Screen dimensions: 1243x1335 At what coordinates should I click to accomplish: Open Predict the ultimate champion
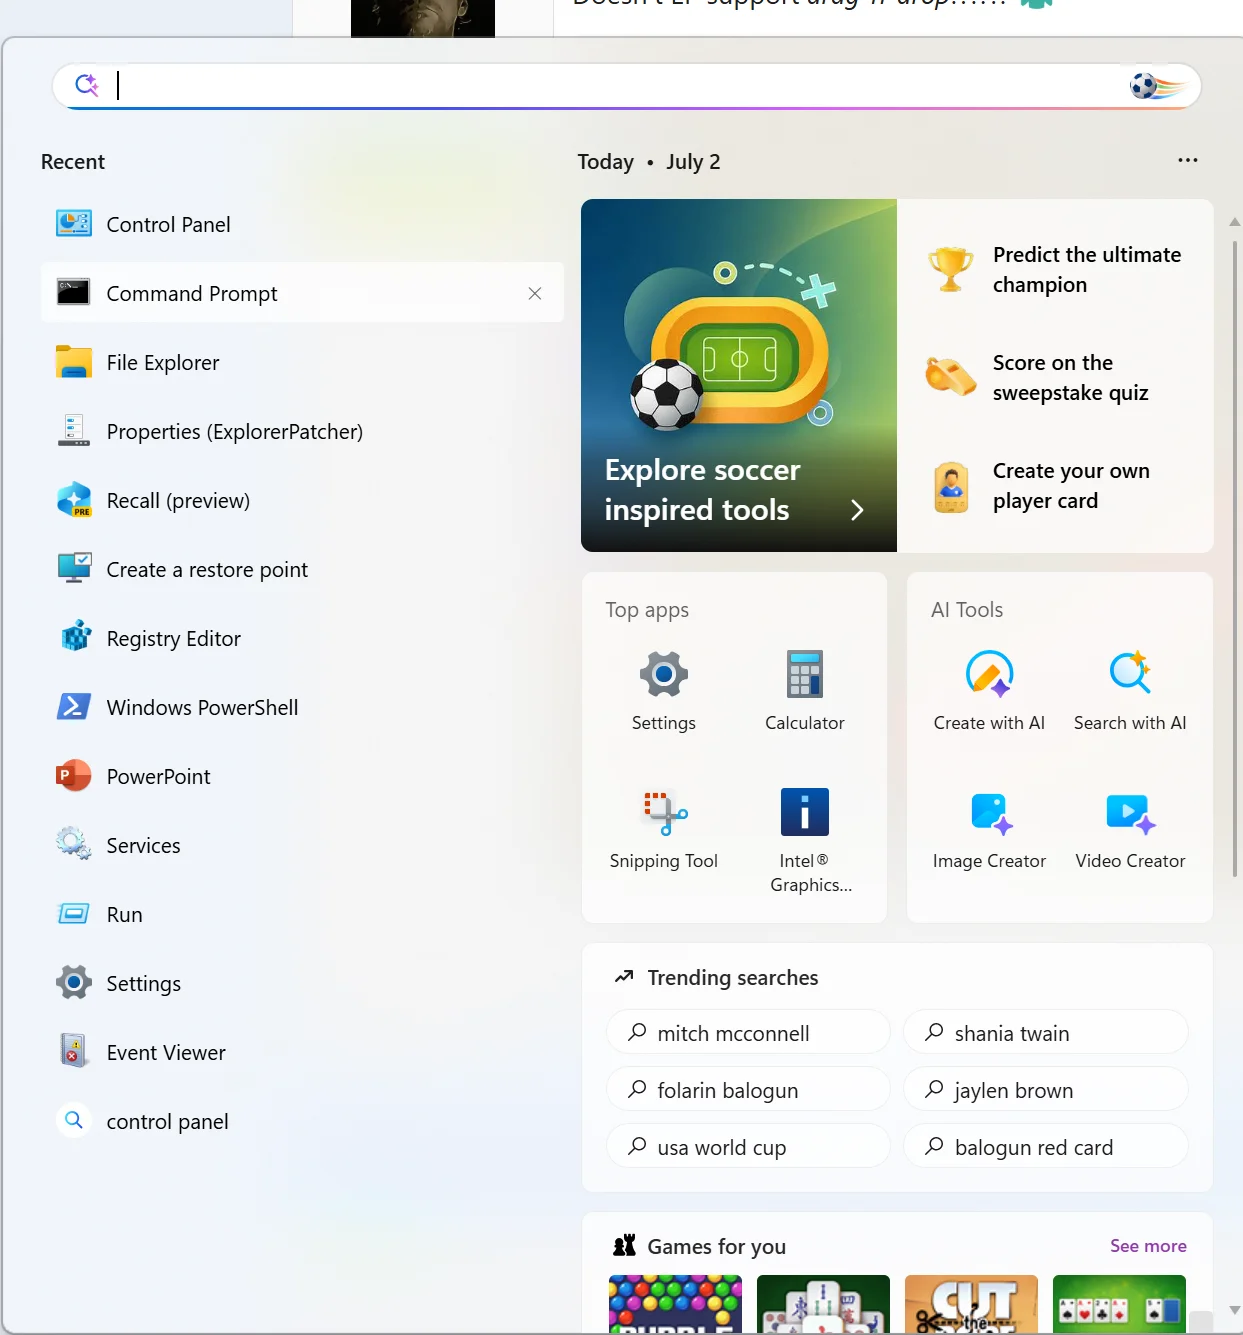(1055, 269)
